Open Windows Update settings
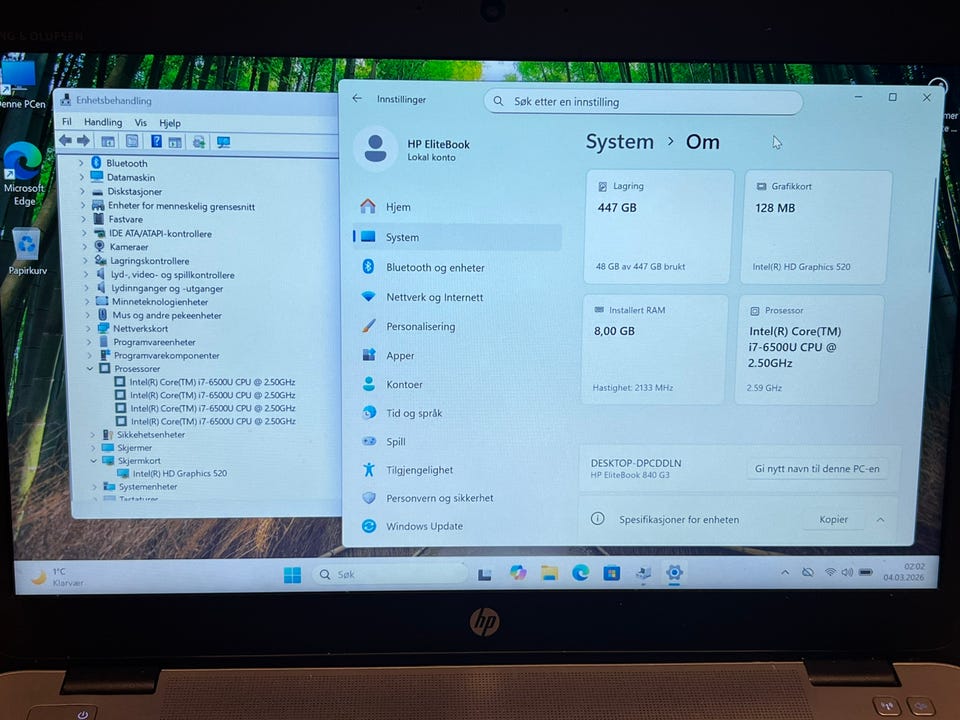The image size is (960, 720). pyautogui.click(x=457, y=526)
